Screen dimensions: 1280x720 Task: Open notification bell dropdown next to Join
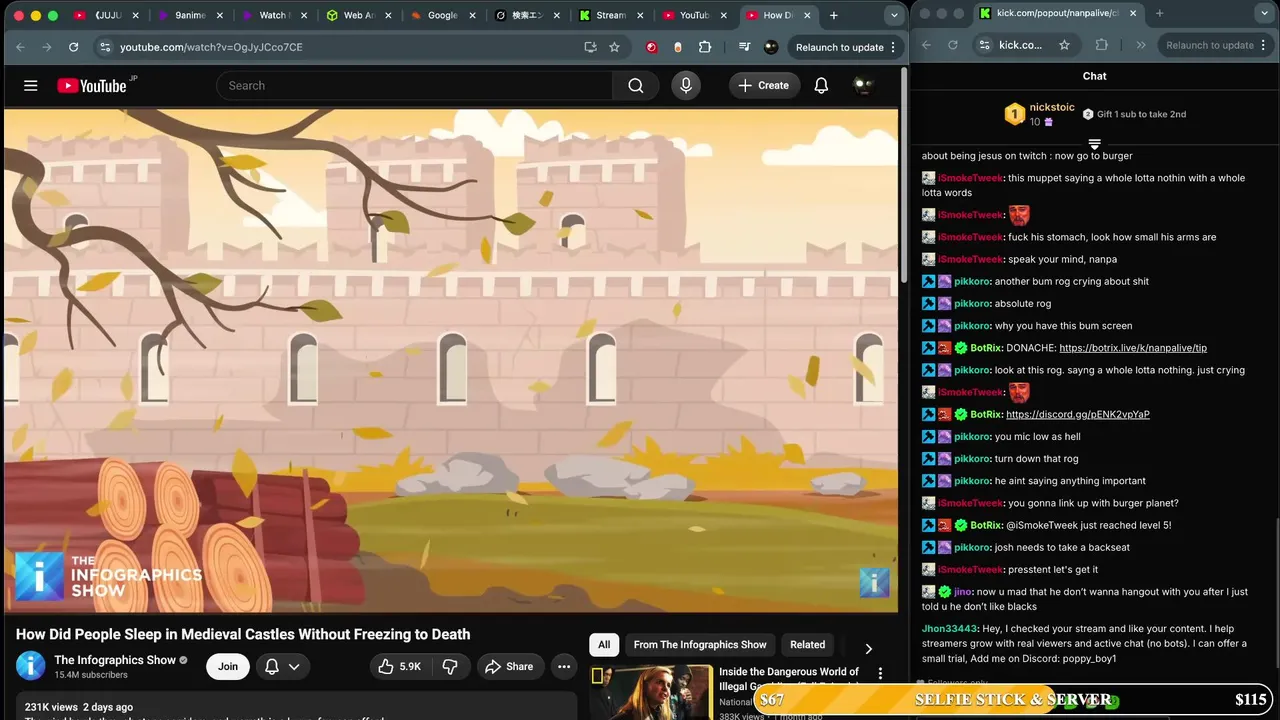282,667
